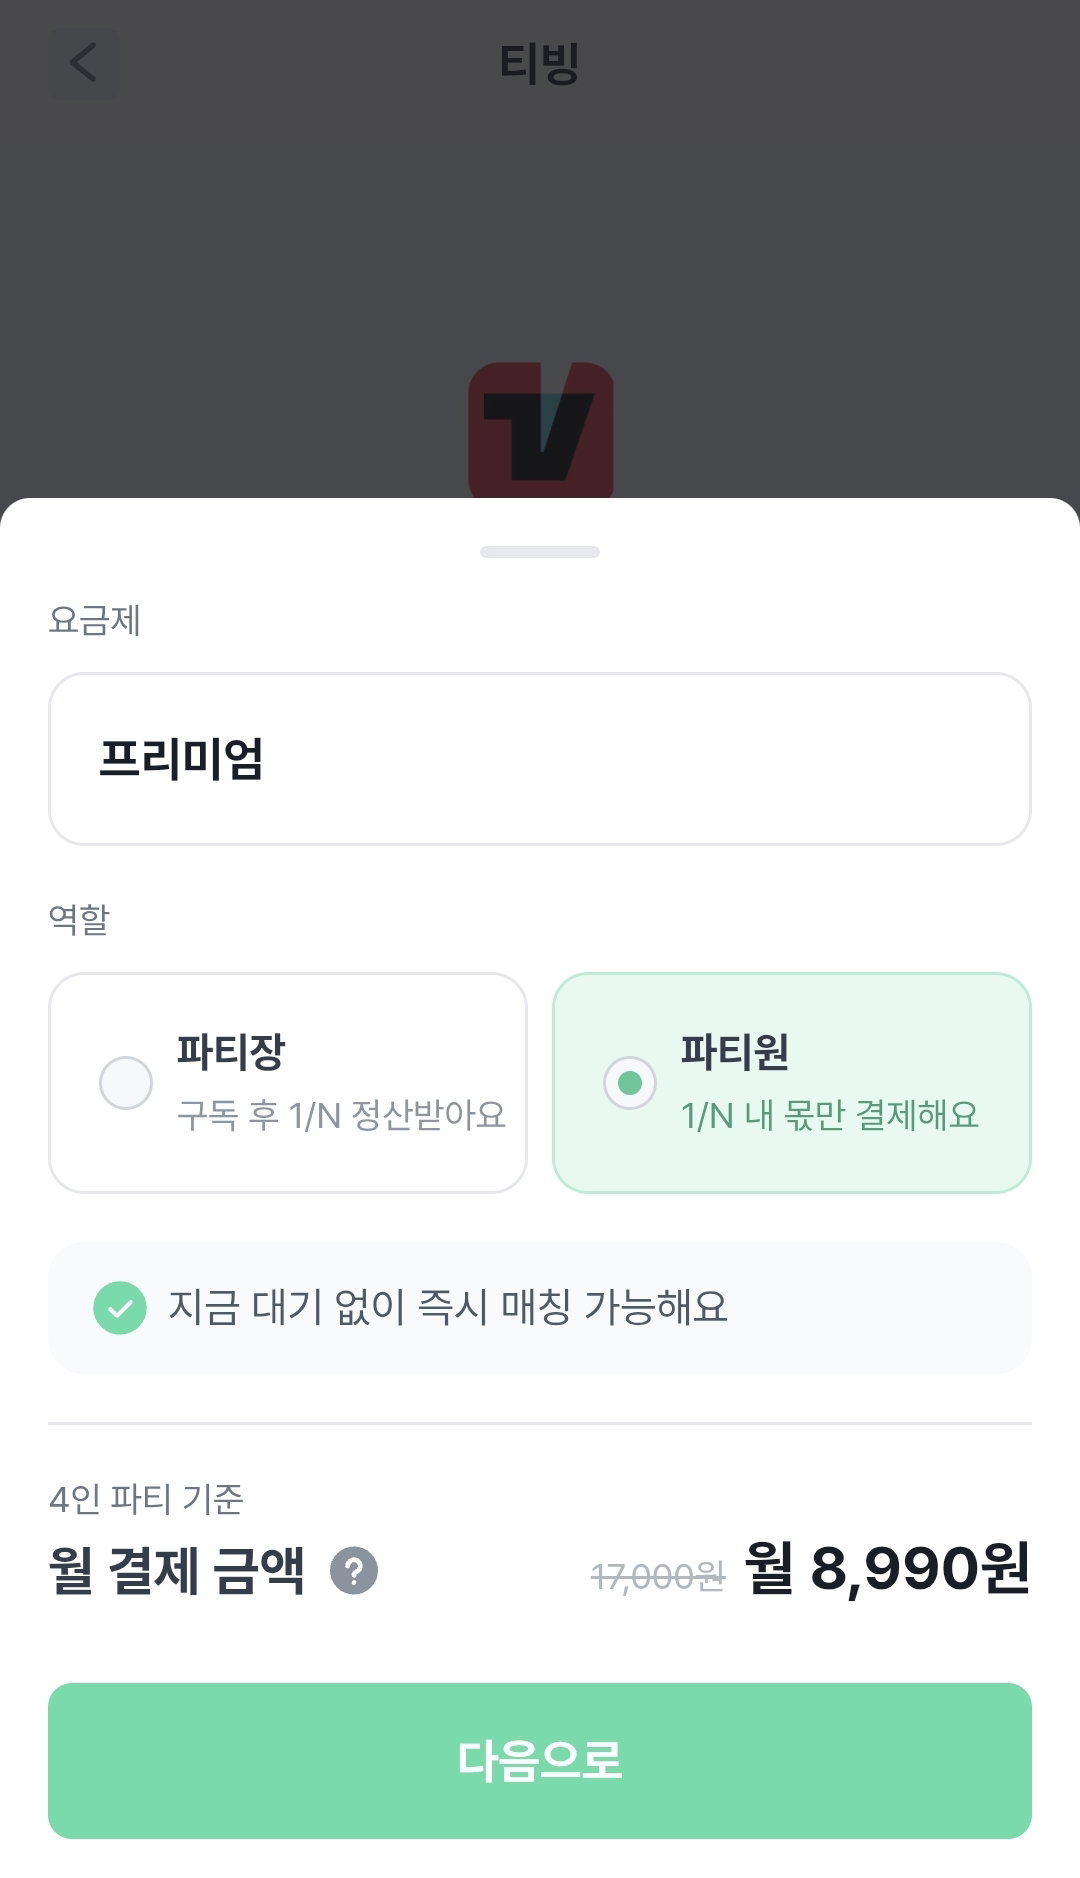Select the 파티장 radio button
This screenshot has width=1080, height=1878.
click(126, 1083)
